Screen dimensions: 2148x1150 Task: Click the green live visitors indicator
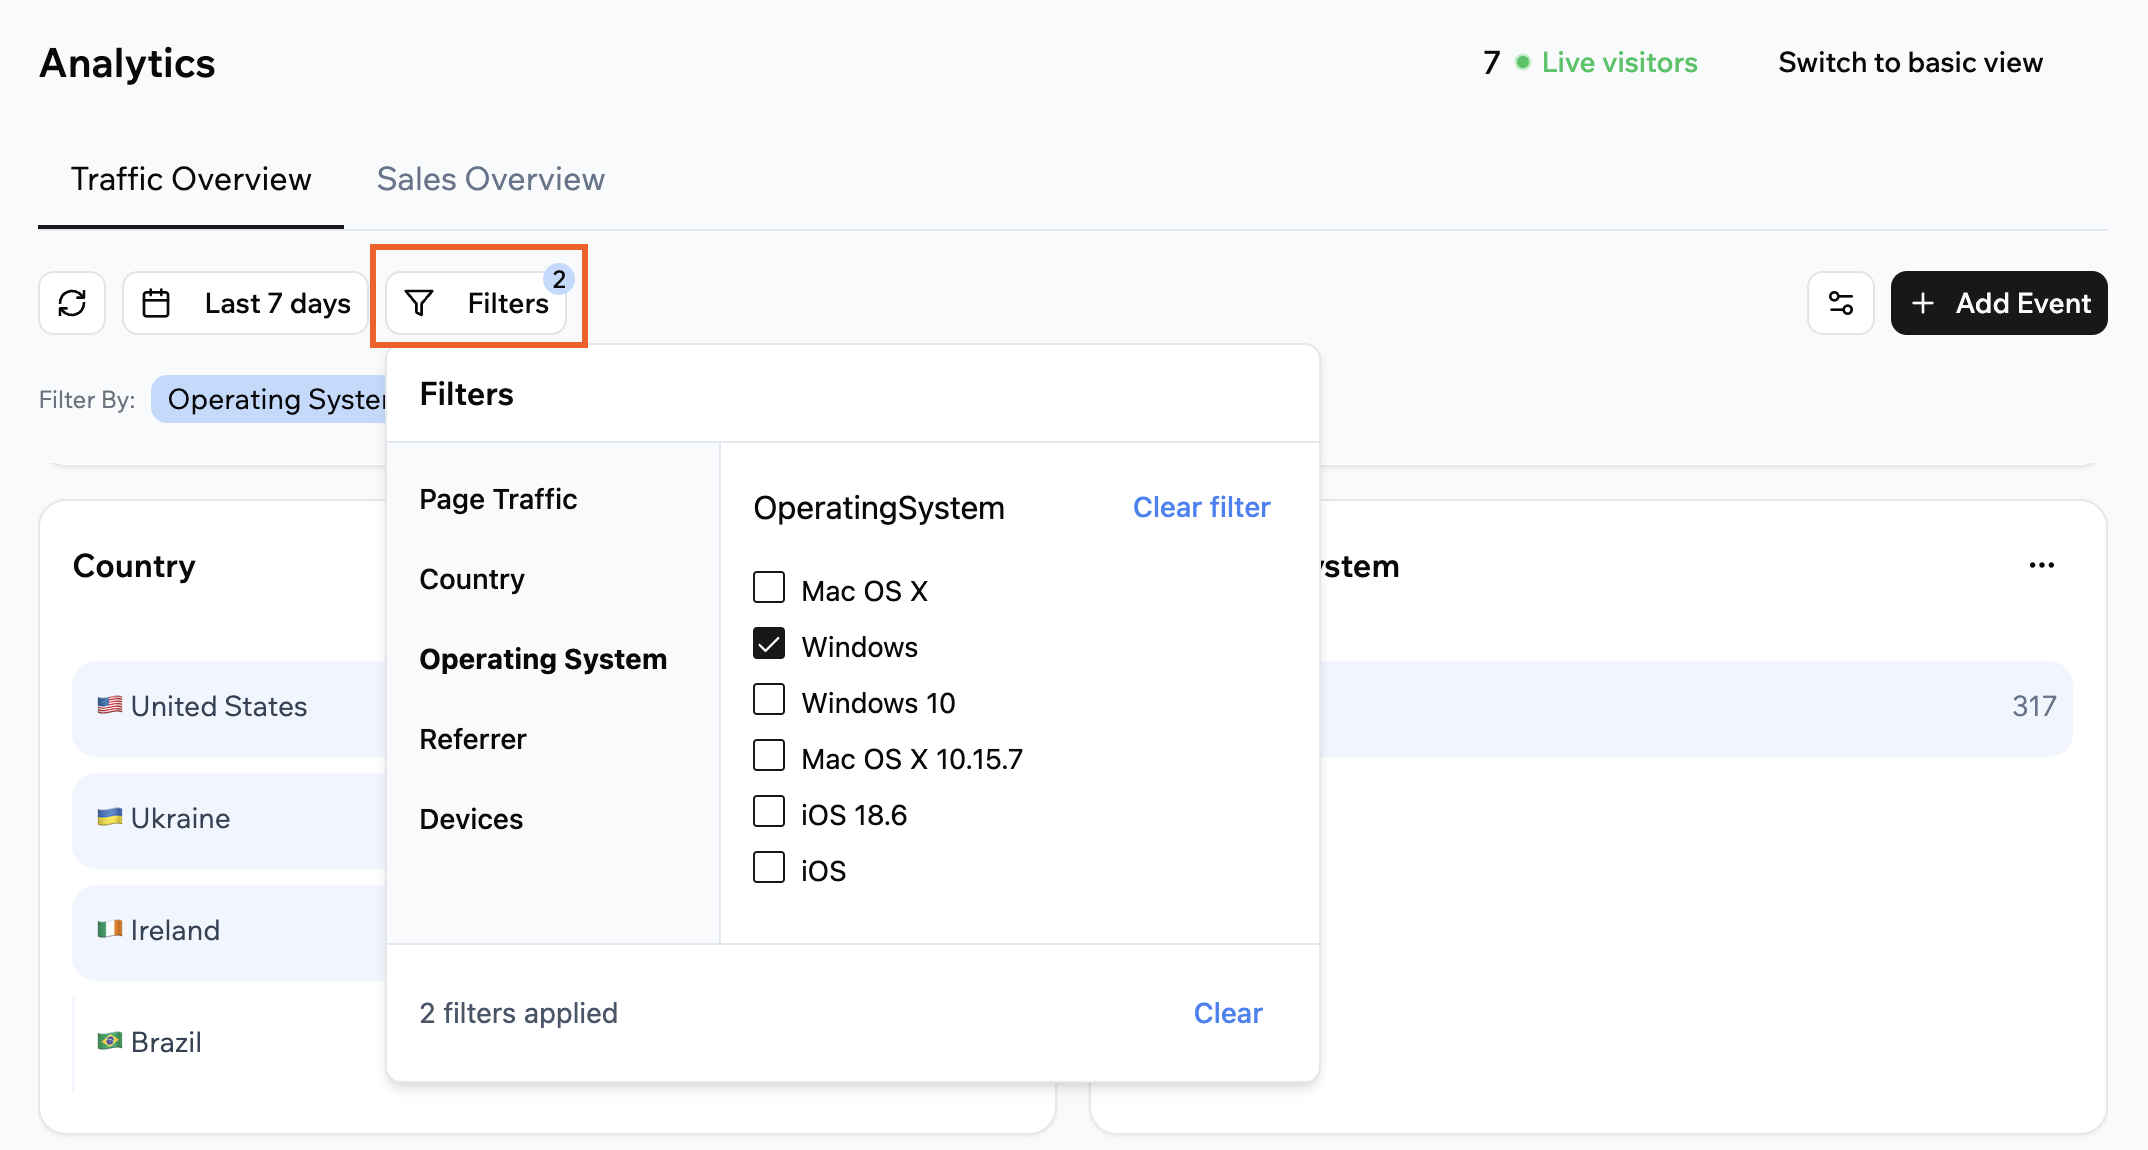point(1522,62)
